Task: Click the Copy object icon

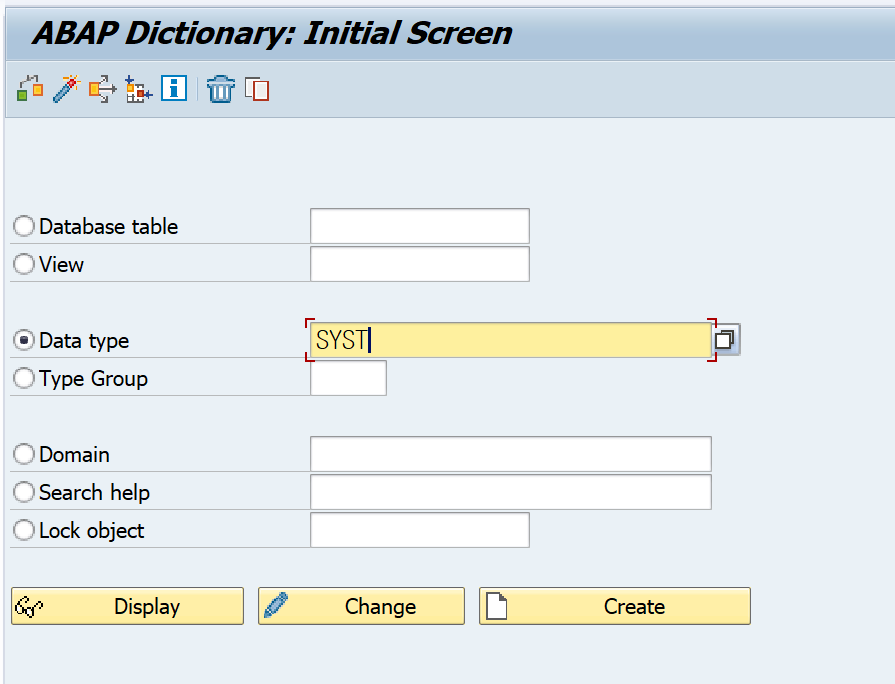Action: pos(257,88)
